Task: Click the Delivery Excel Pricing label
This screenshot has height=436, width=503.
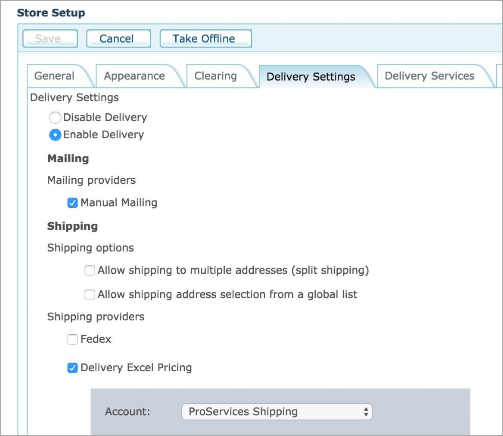Action: coord(136,367)
